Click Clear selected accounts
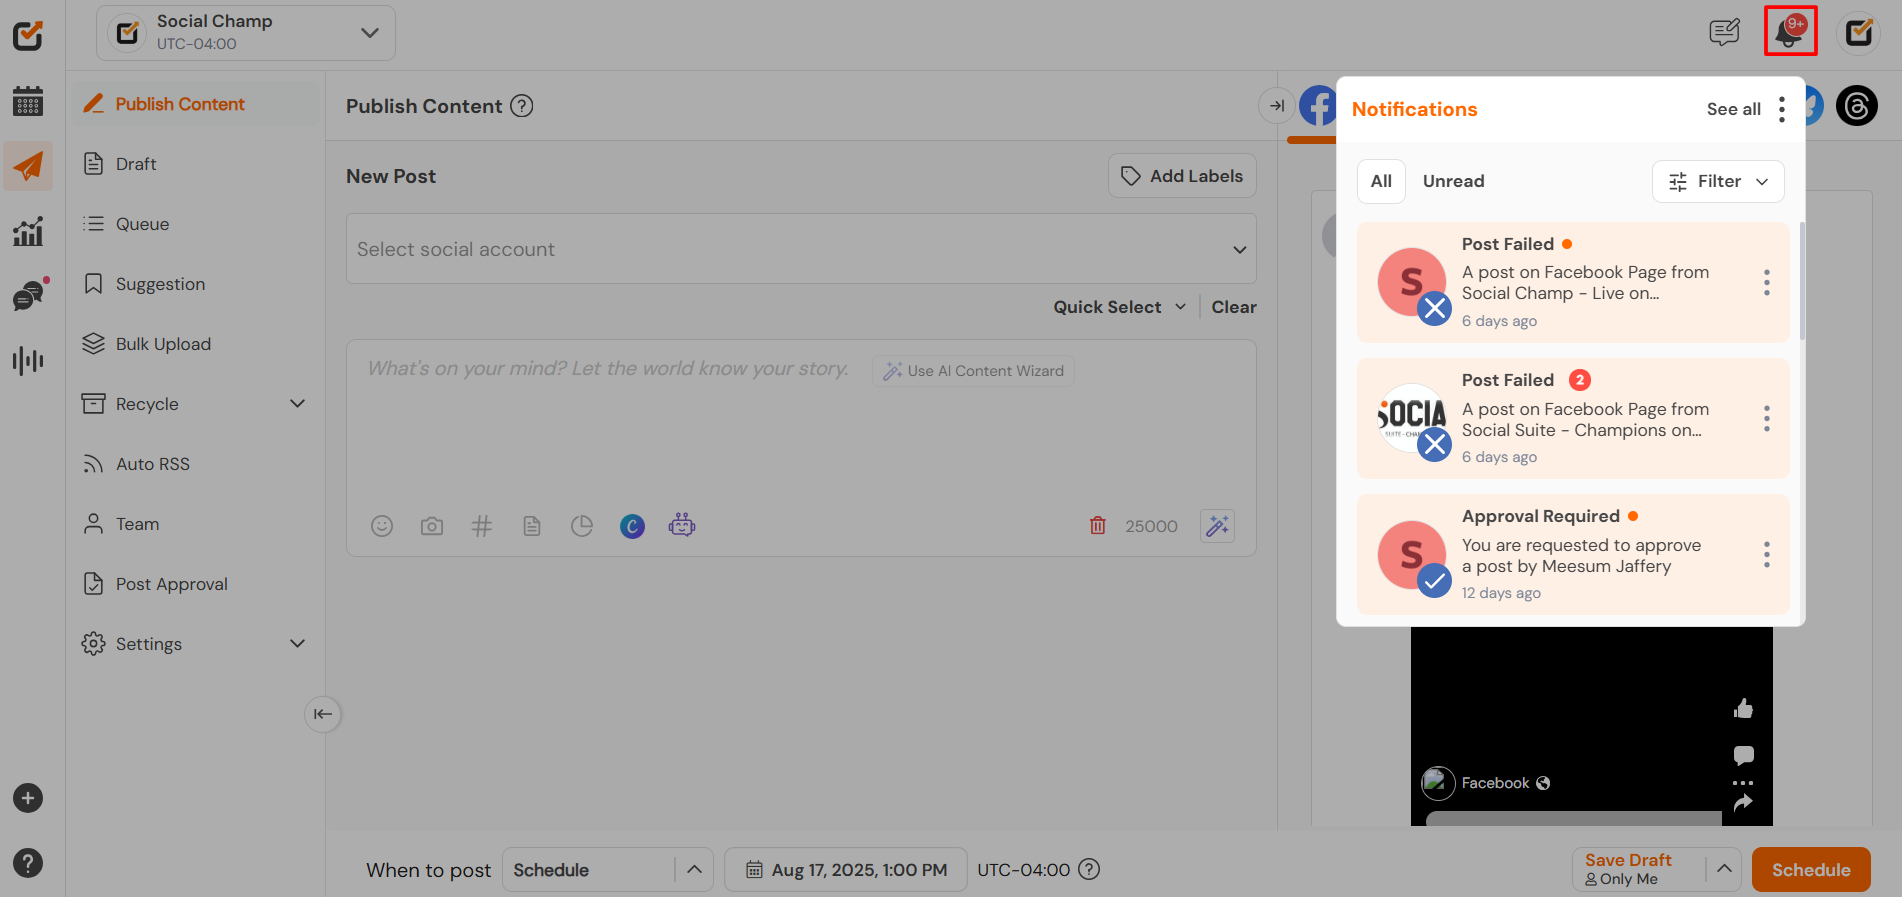The width and height of the screenshot is (1902, 897). (x=1234, y=307)
